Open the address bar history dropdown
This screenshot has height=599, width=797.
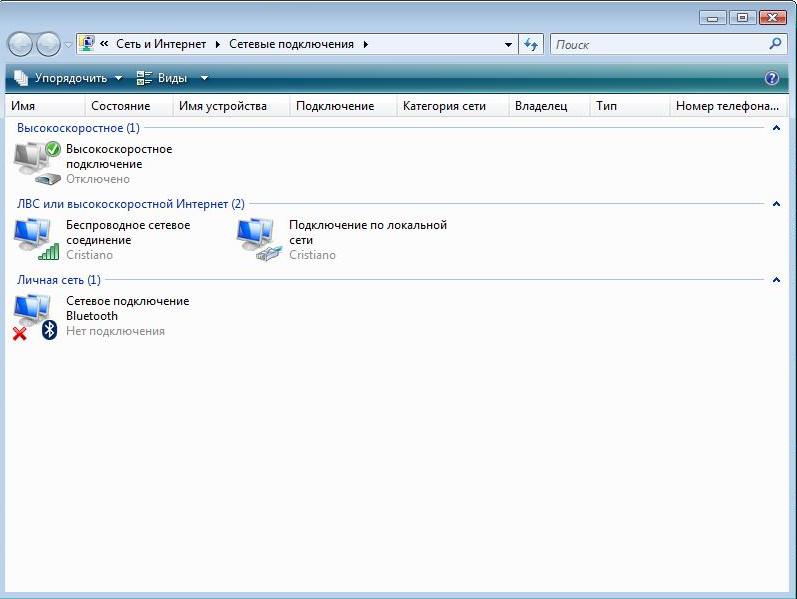508,45
